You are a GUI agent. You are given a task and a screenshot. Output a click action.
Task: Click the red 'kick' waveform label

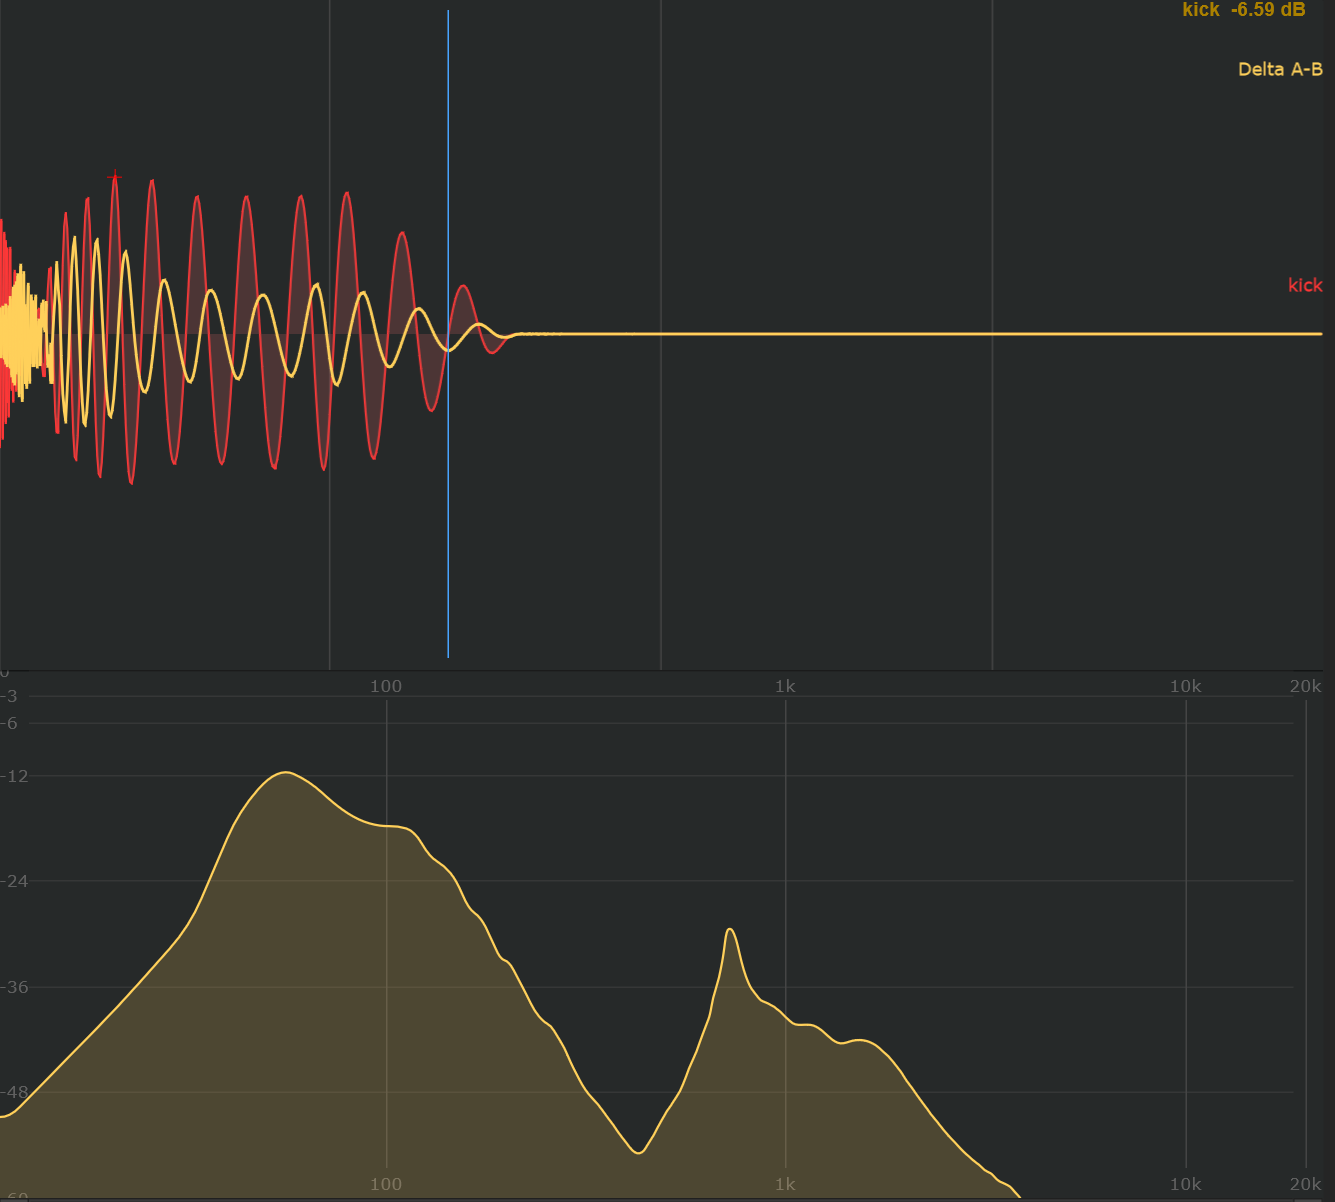coord(1305,286)
